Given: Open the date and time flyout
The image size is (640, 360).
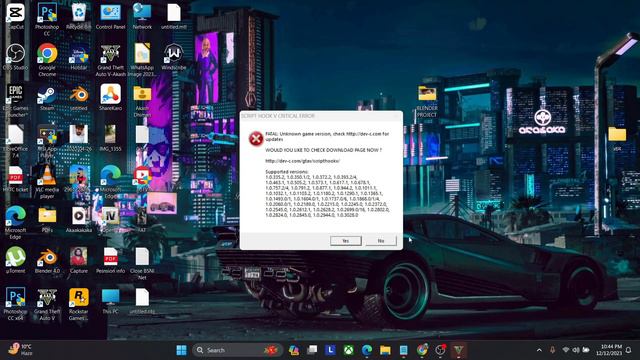Looking at the screenshot, I should click(x=609, y=350).
